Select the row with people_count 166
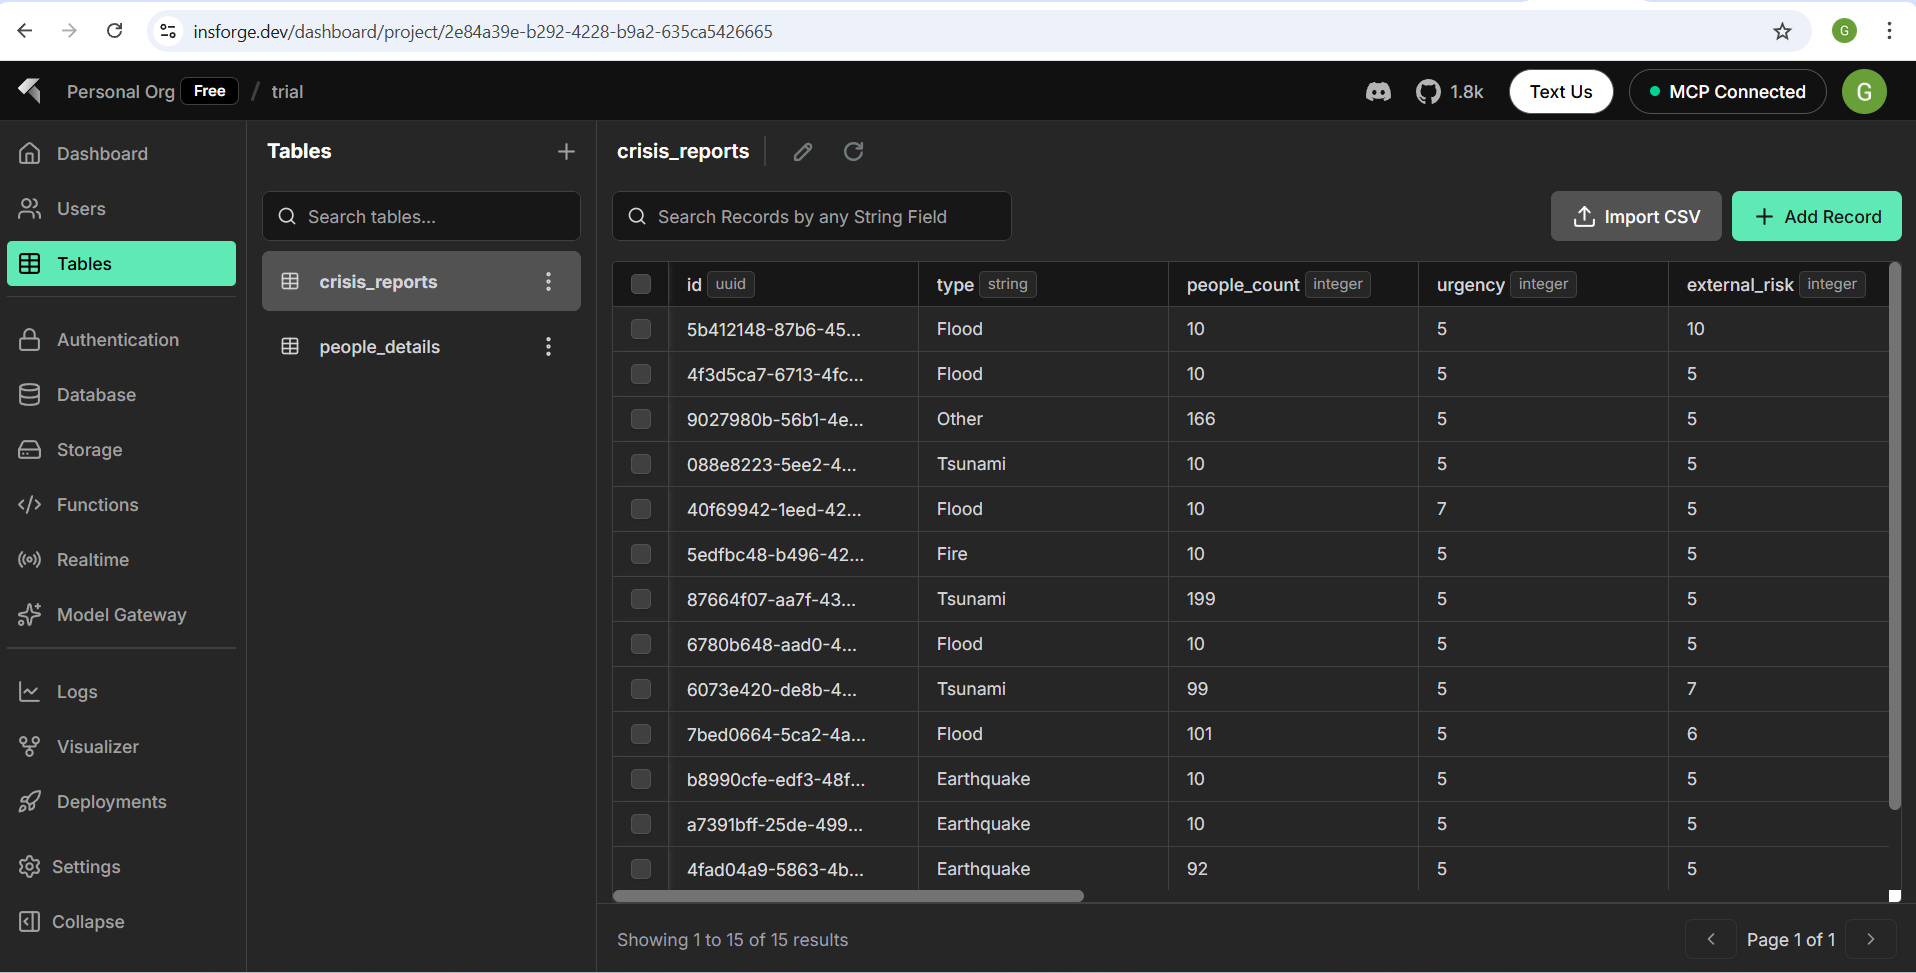Screen dimensions: 1916x973 (x=641, y=419)
